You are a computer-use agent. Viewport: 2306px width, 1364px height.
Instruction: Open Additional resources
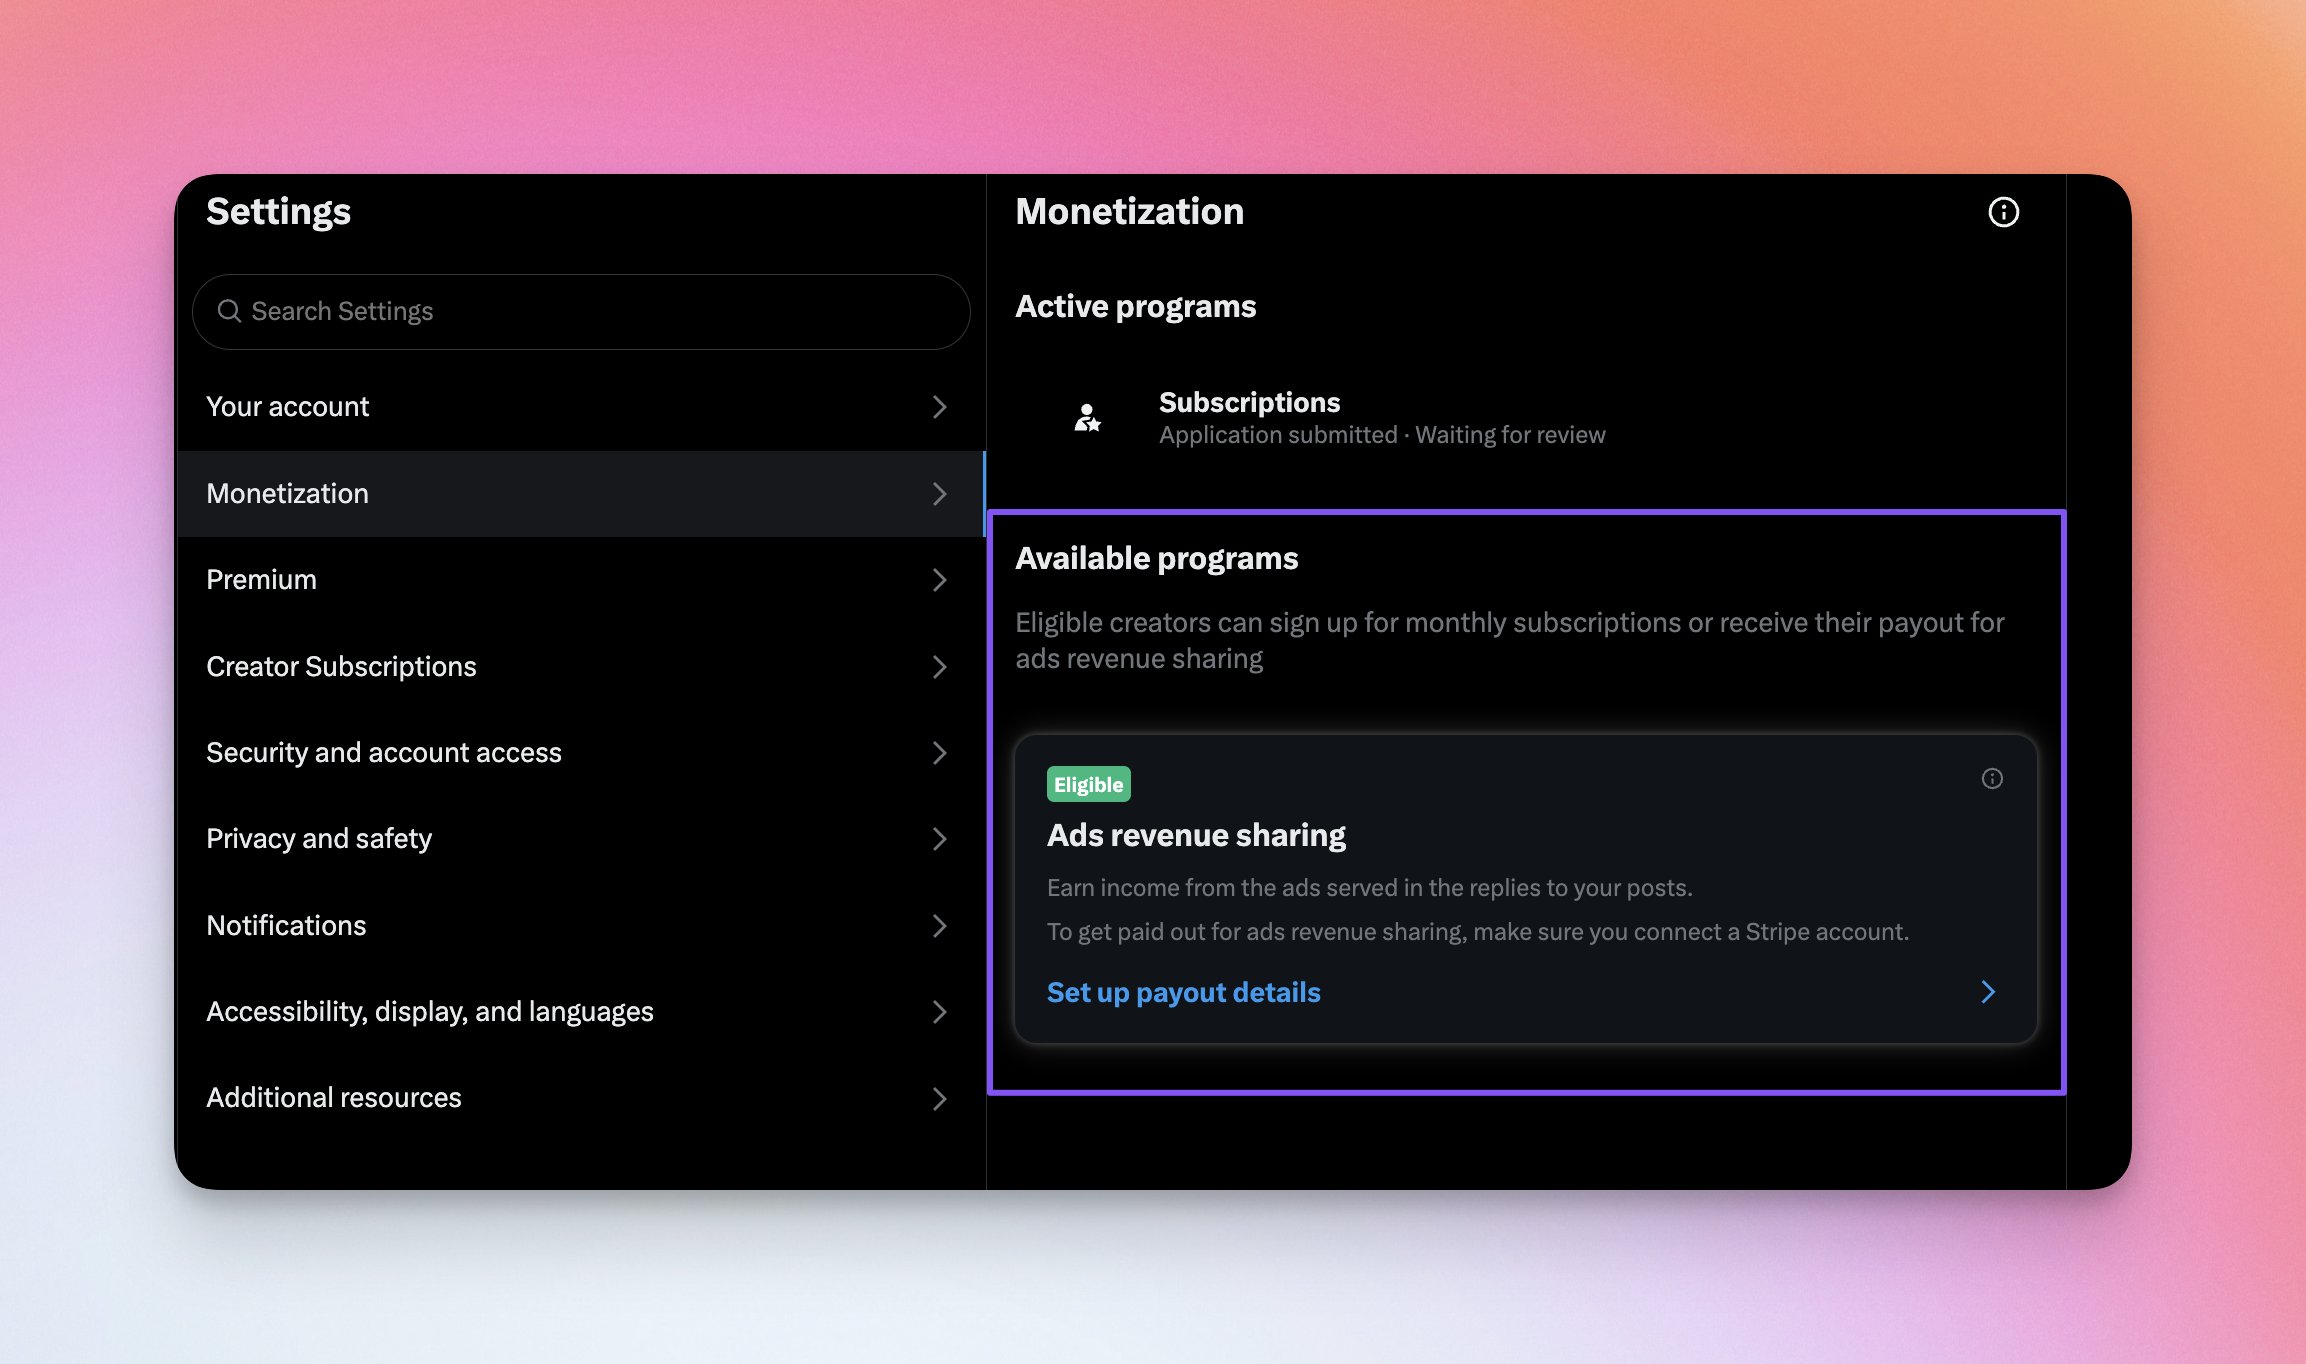(580, 1098)
